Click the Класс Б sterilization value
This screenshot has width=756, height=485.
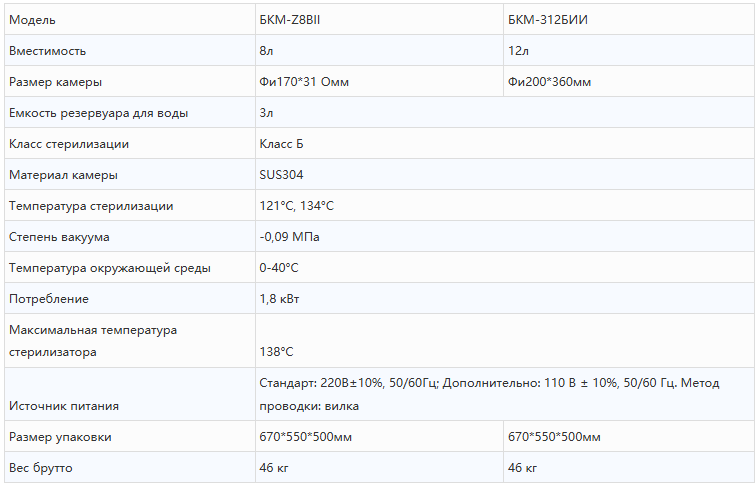(x=281, y=144)
